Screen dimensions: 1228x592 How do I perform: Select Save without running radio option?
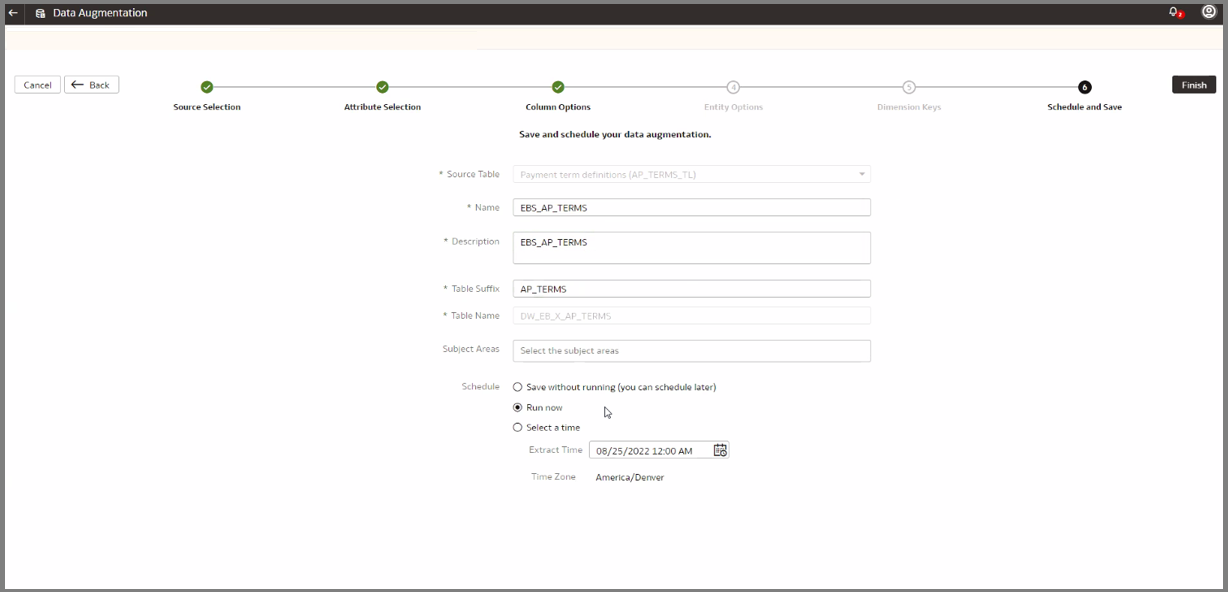point(517,387)
